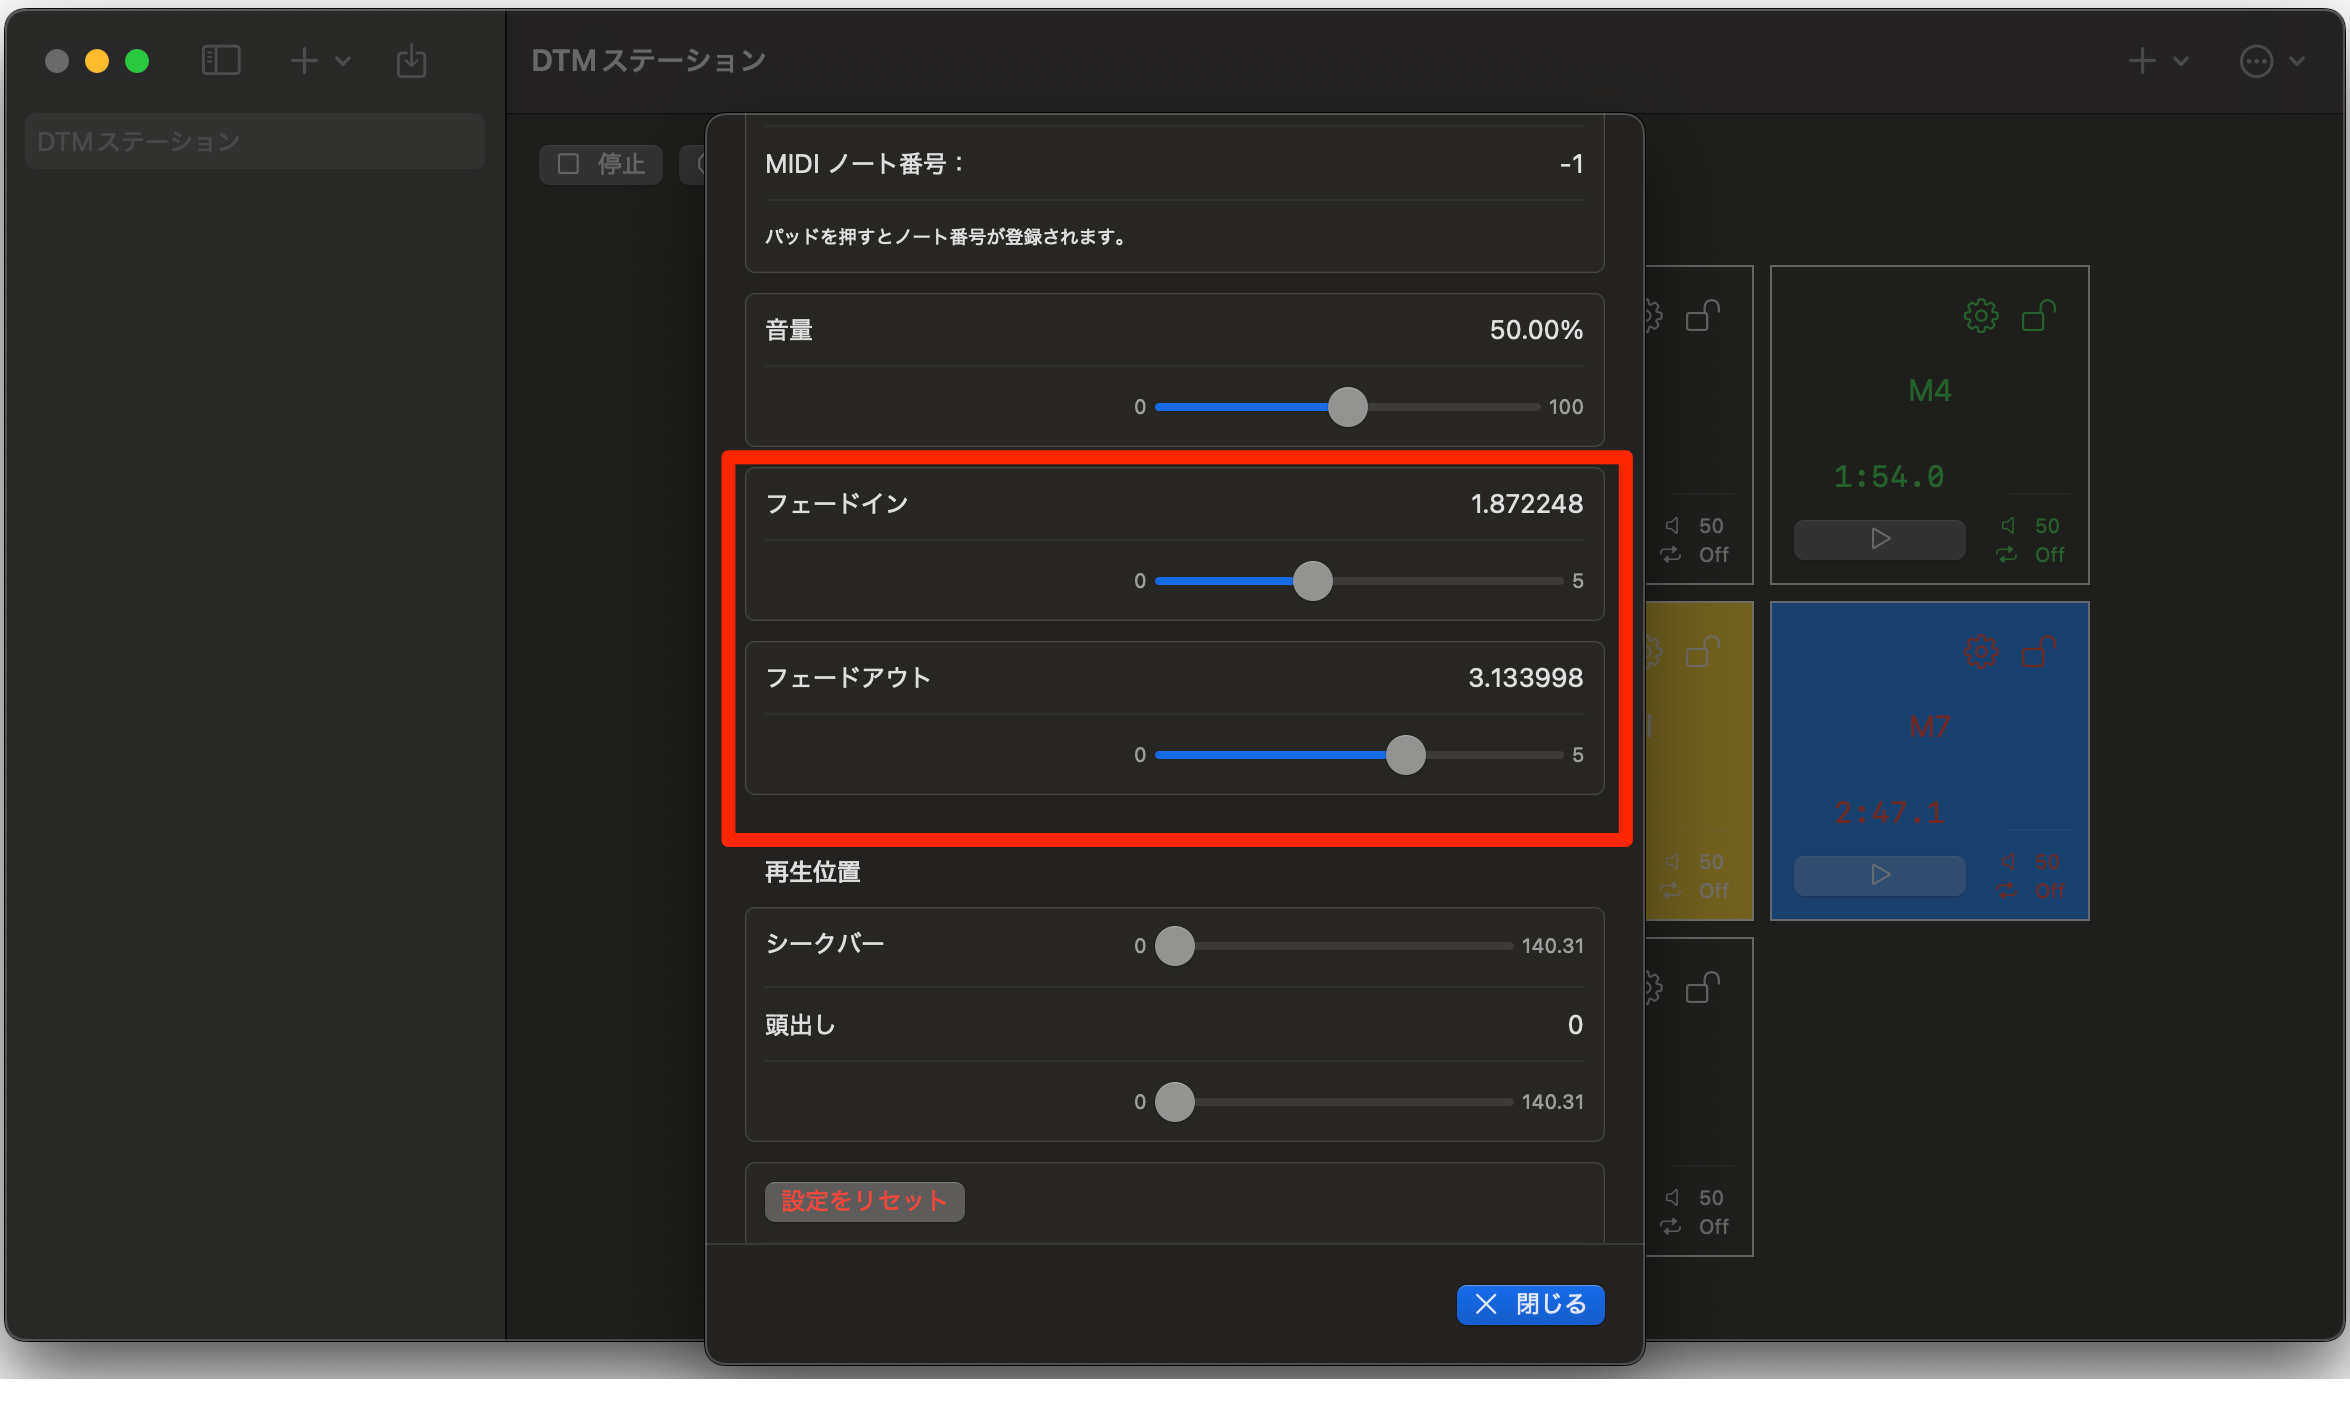Click loop icon on top pad behind dialog

click(1671, 555)
